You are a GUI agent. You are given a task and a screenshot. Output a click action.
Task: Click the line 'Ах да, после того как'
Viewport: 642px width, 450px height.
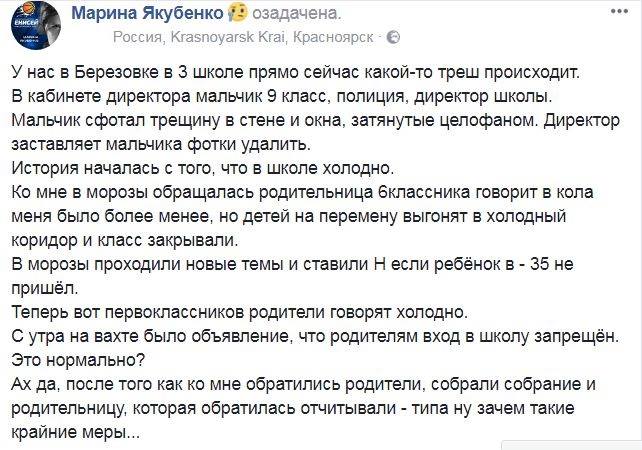(303, 384)
